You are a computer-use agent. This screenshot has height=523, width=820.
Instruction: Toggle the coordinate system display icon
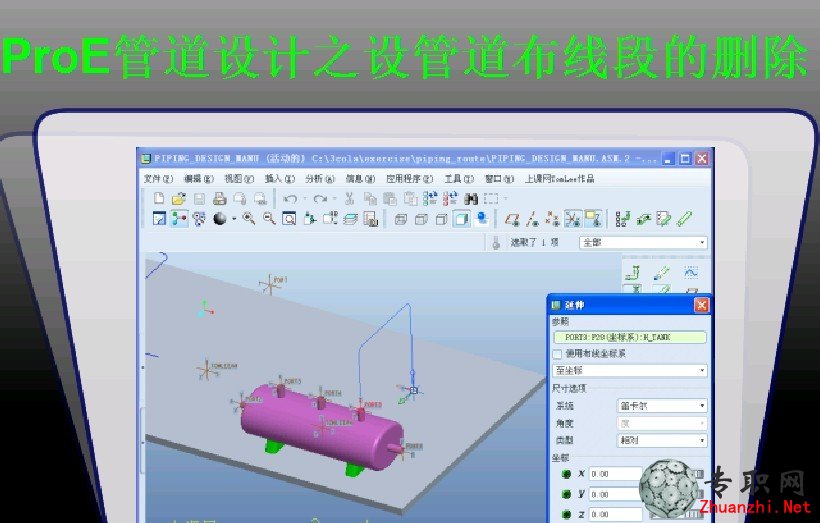573,219
